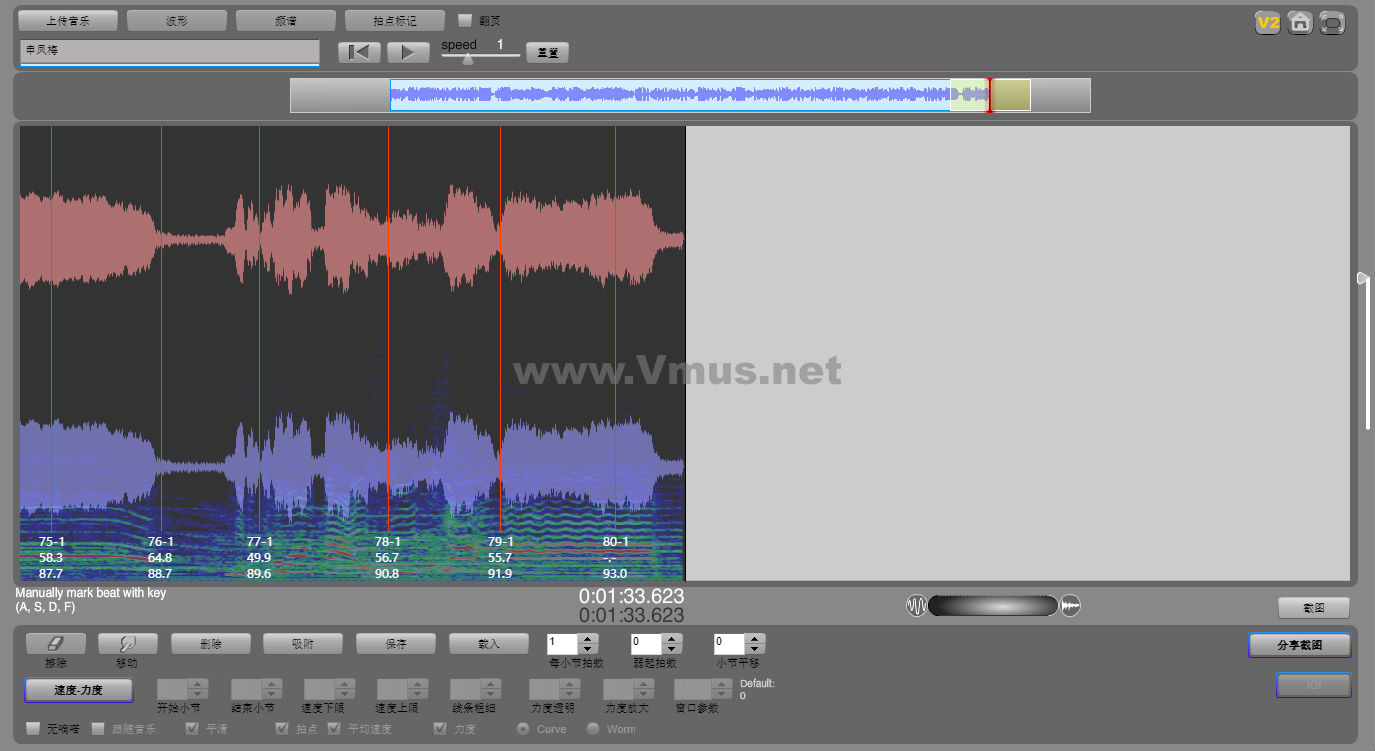Toggle fullscreen with the expand icon
Viewport: 1375px width, 751px height.
coord(1332,22)
